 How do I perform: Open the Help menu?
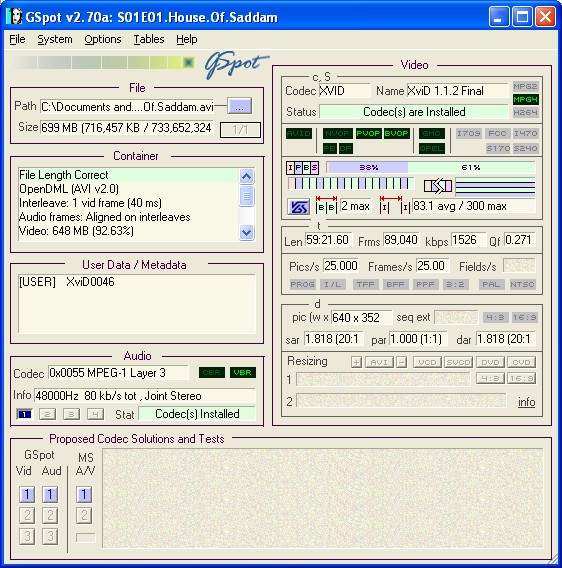(187, 39)
